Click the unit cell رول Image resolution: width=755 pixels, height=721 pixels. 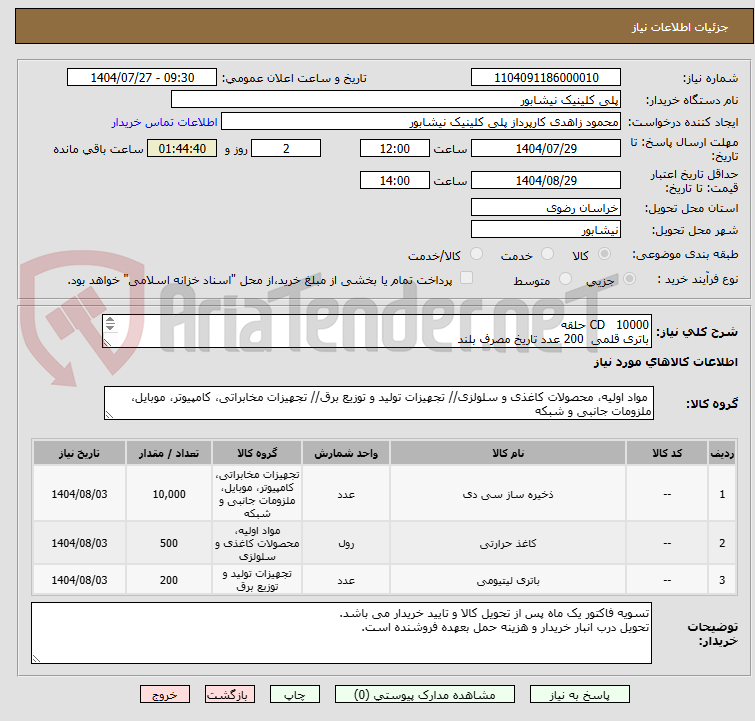pyautogui.click(x=346, y=543)
